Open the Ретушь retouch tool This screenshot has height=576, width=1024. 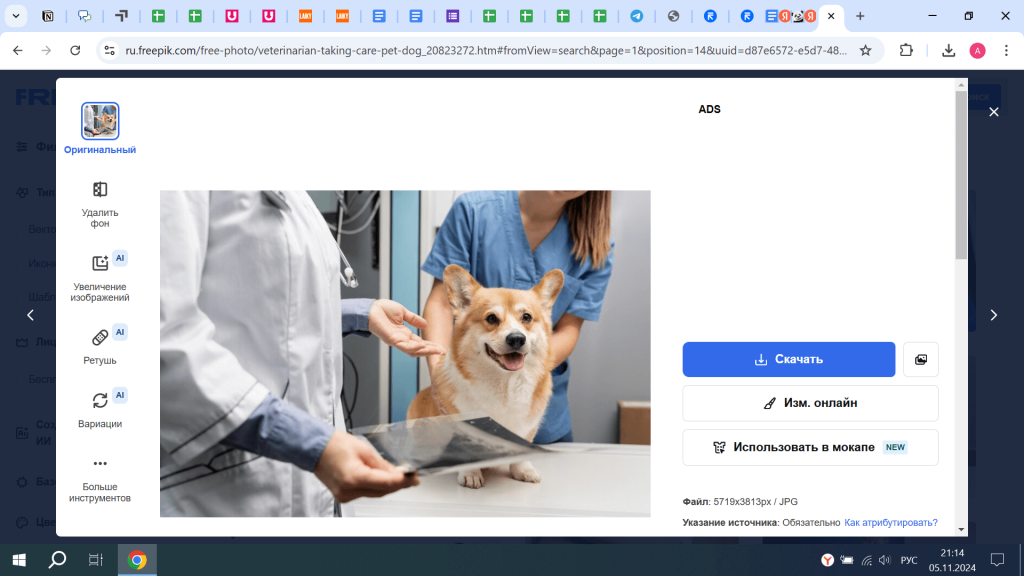click(100, 337)
